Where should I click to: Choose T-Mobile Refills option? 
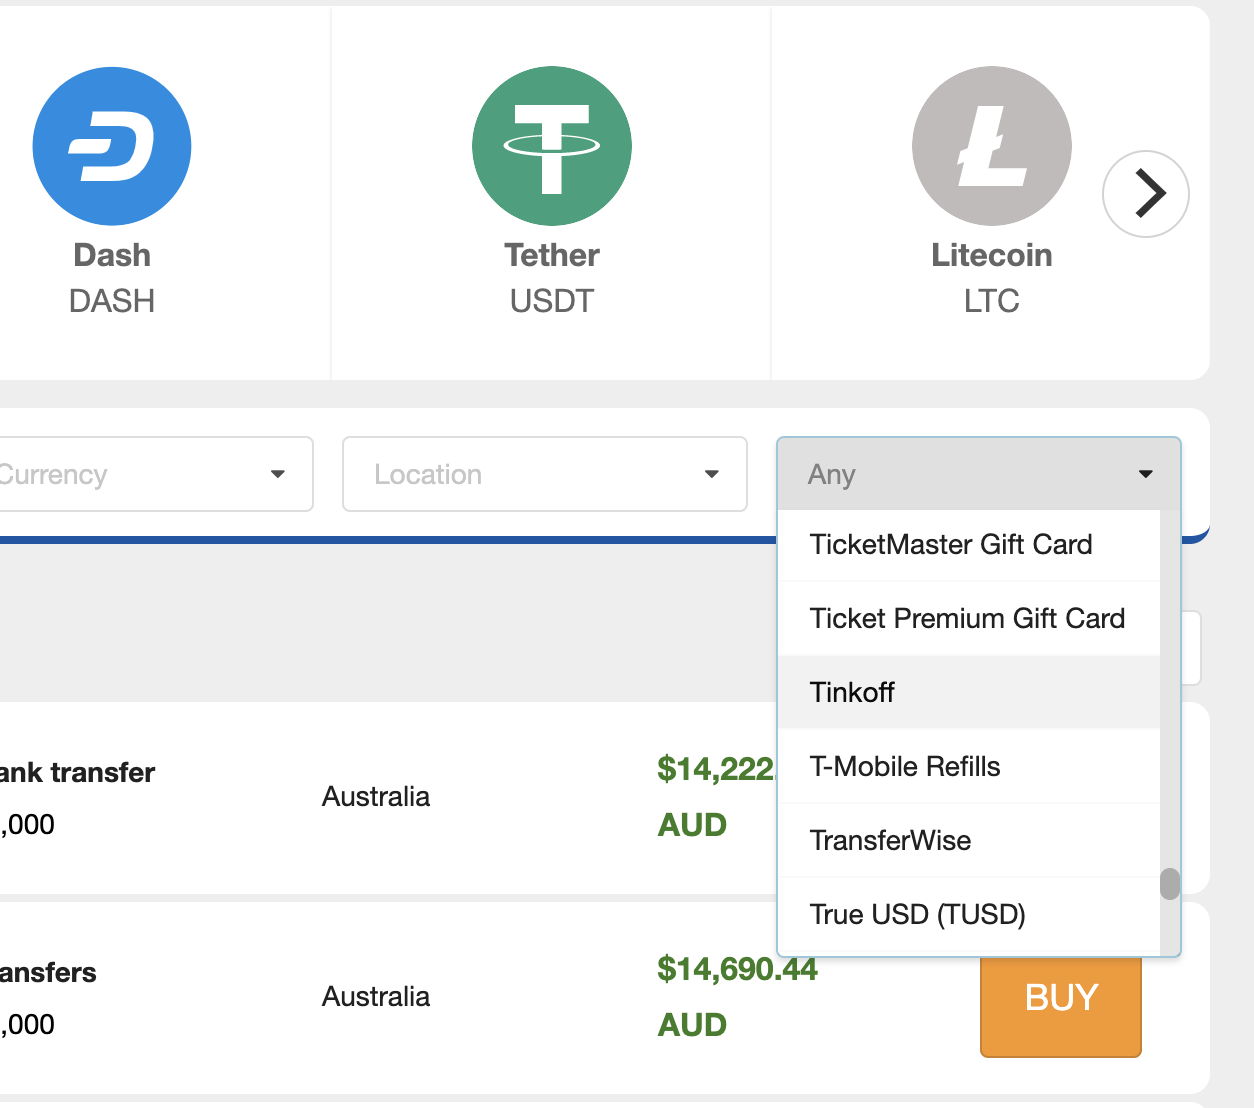tap(969, 767)
